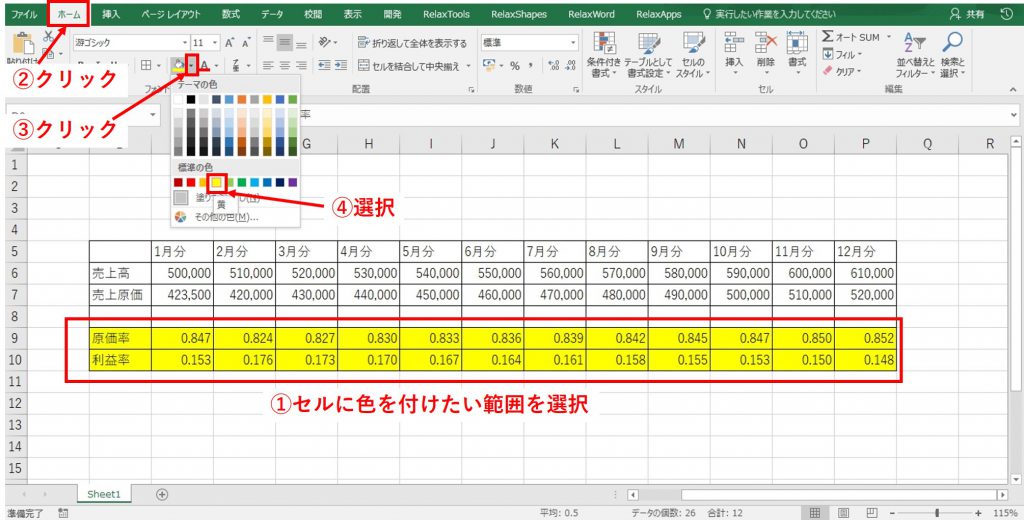Click the Delete cells icon

(x=766, y=44)
